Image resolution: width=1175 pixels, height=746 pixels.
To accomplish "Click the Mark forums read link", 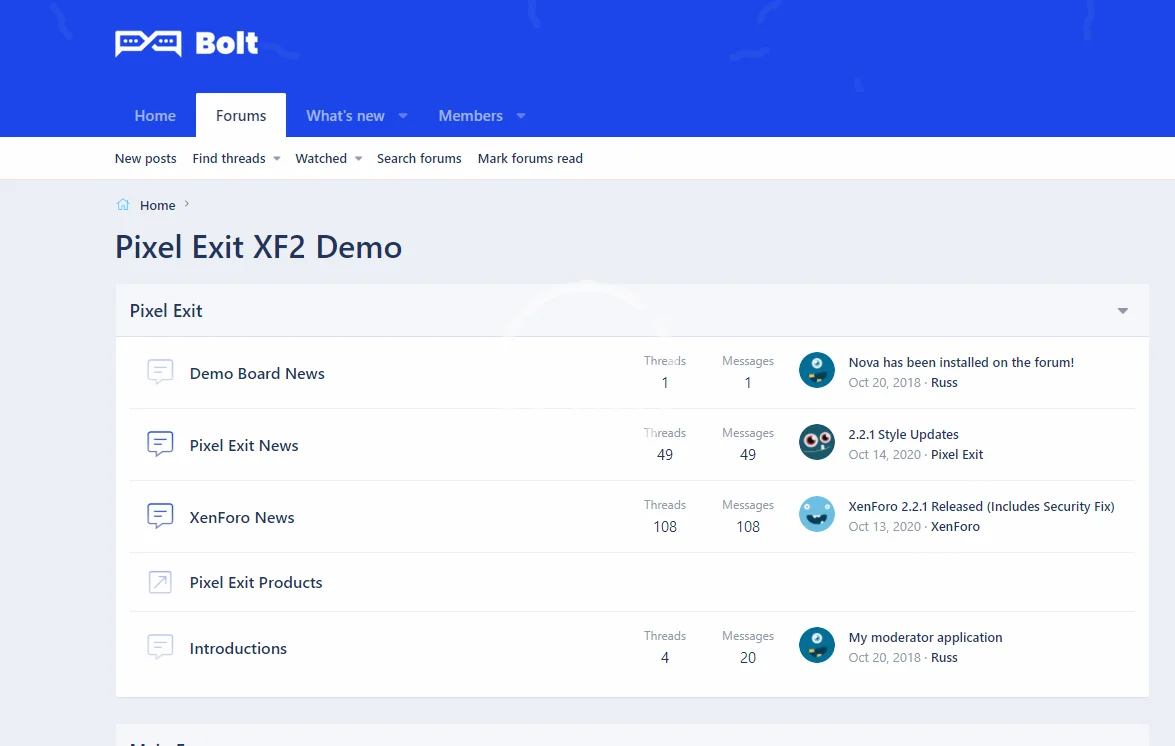I will [x=530, y=159].
